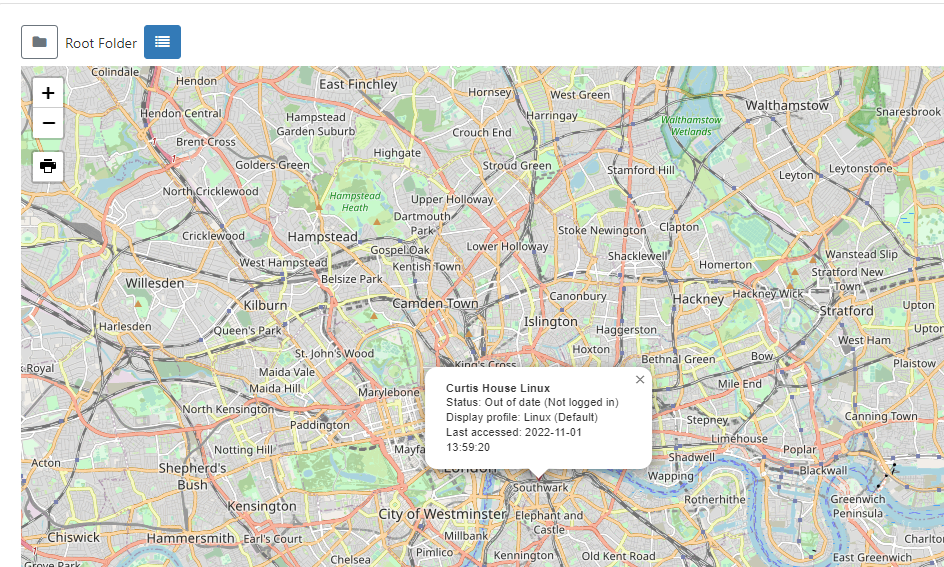This screenshot has width=944, height=567.
Task: Click the Walthamstow Wetlands label
Action: coord(691,125)
